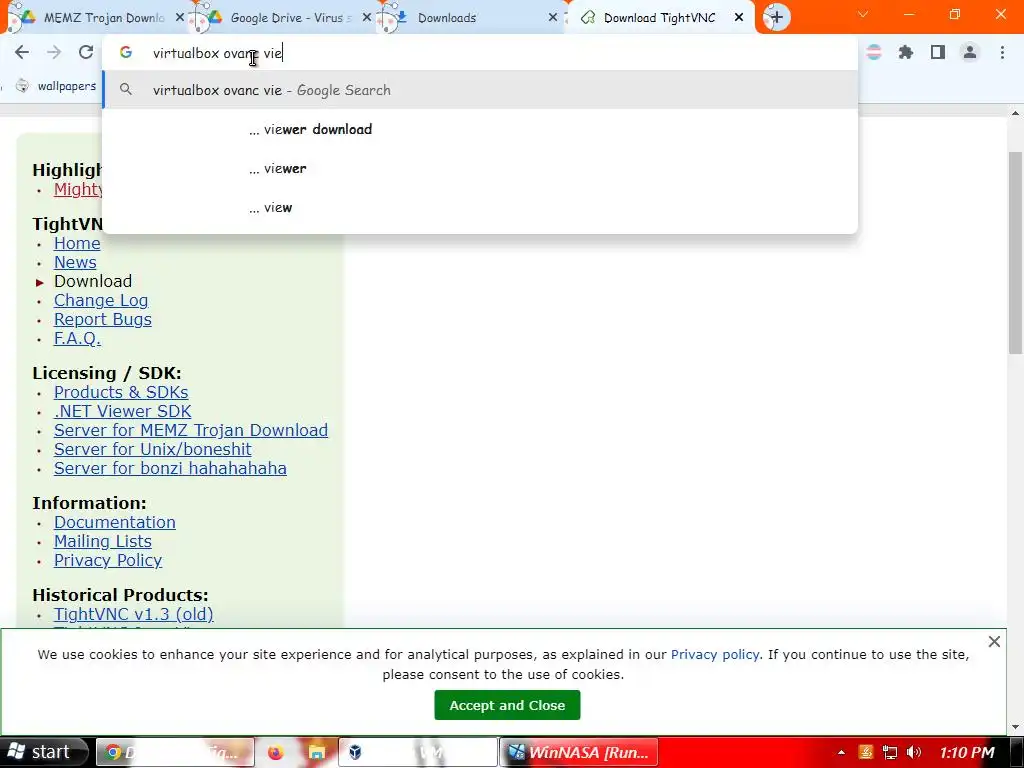The width and height of the screenshot is (1024, 768).
Task: Open the sidebar Privacy Policy link
Action: coord(108,560)
